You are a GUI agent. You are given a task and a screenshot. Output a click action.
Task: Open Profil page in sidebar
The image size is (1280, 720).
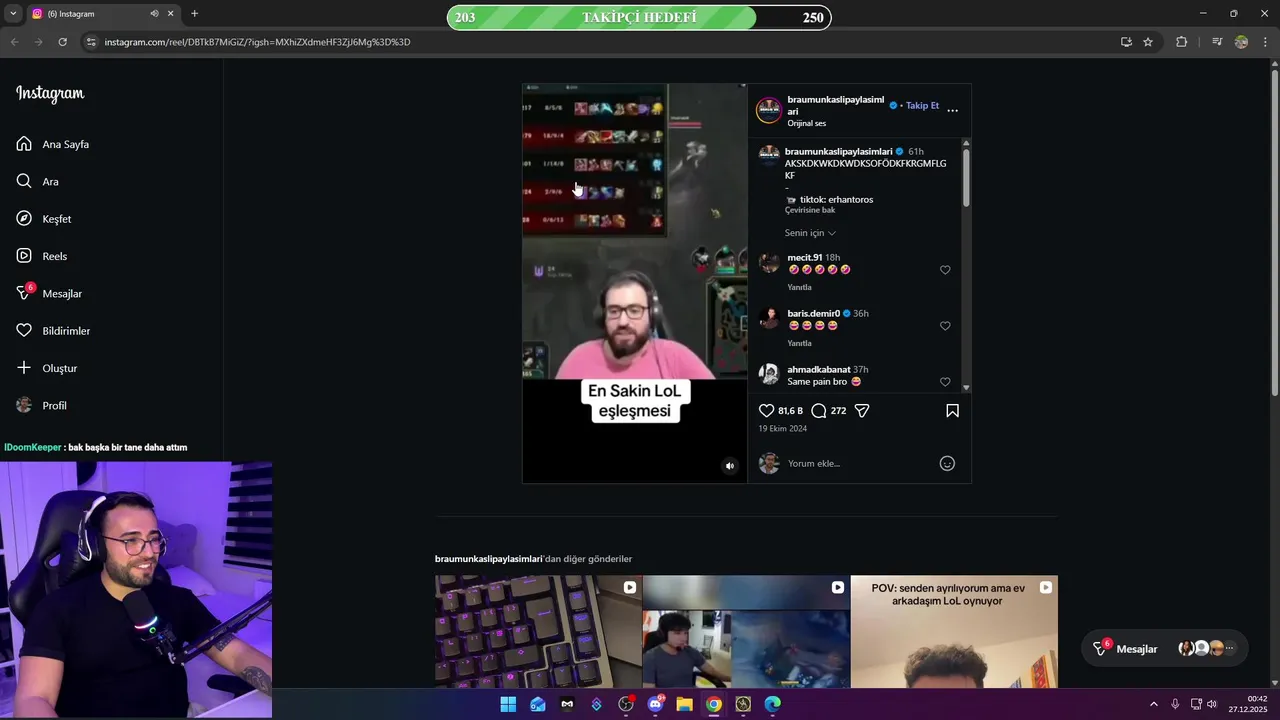point(42,405)
